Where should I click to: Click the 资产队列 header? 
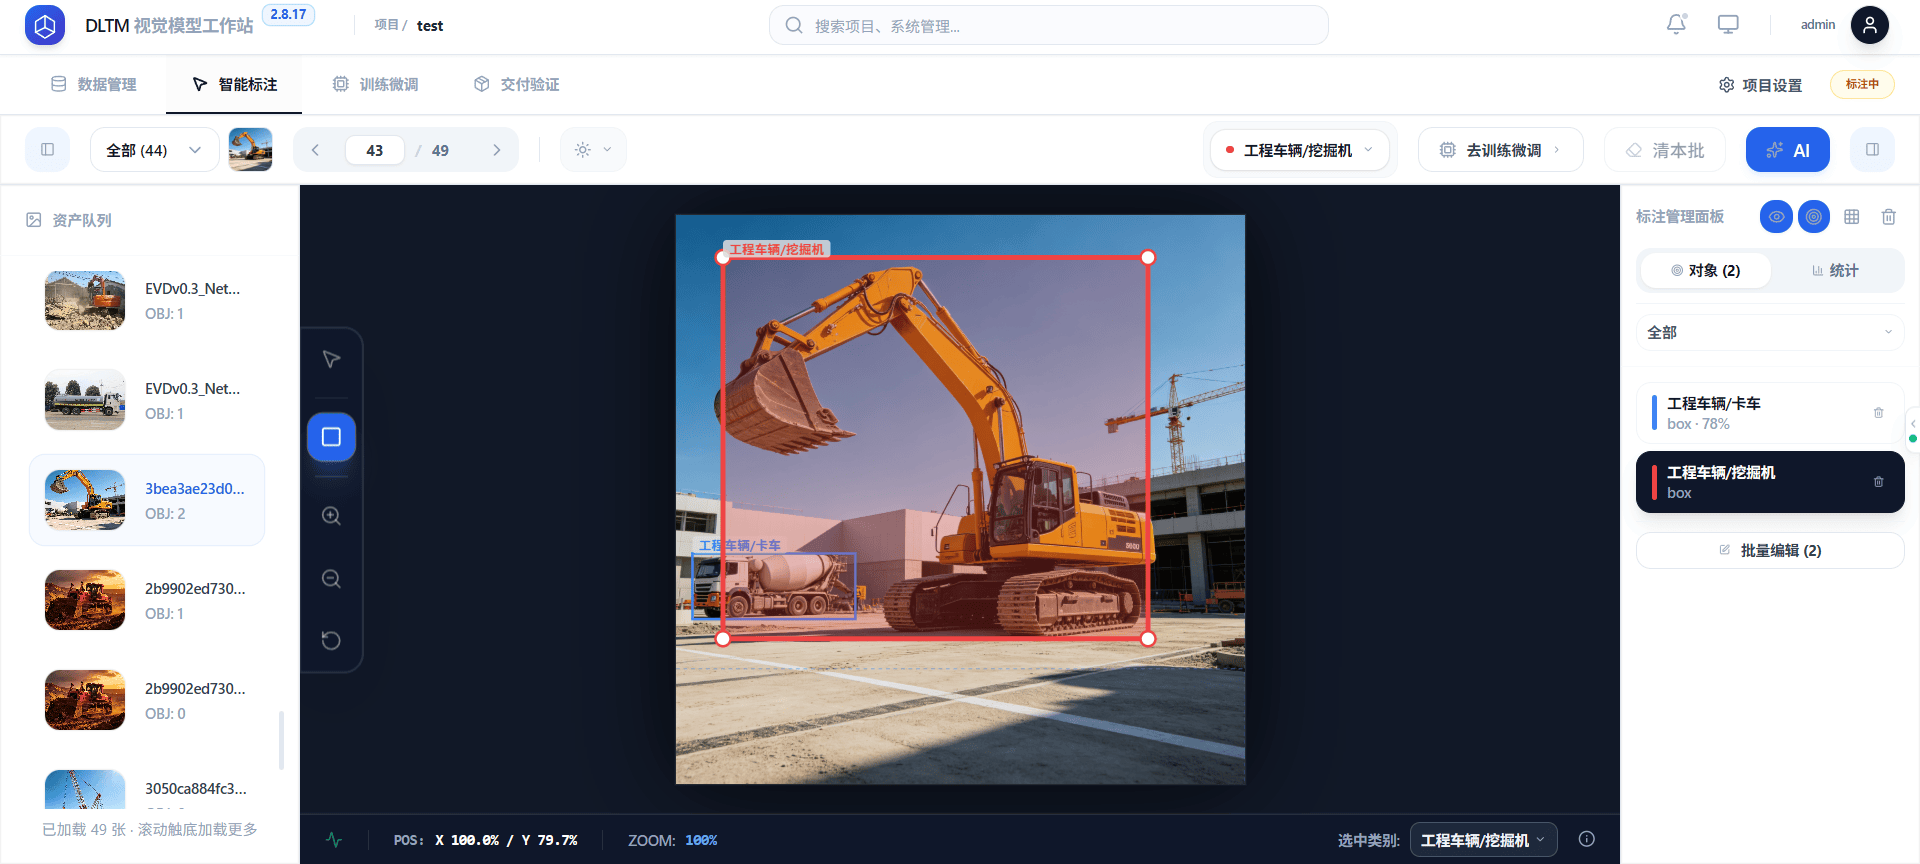tap(69, 220)
